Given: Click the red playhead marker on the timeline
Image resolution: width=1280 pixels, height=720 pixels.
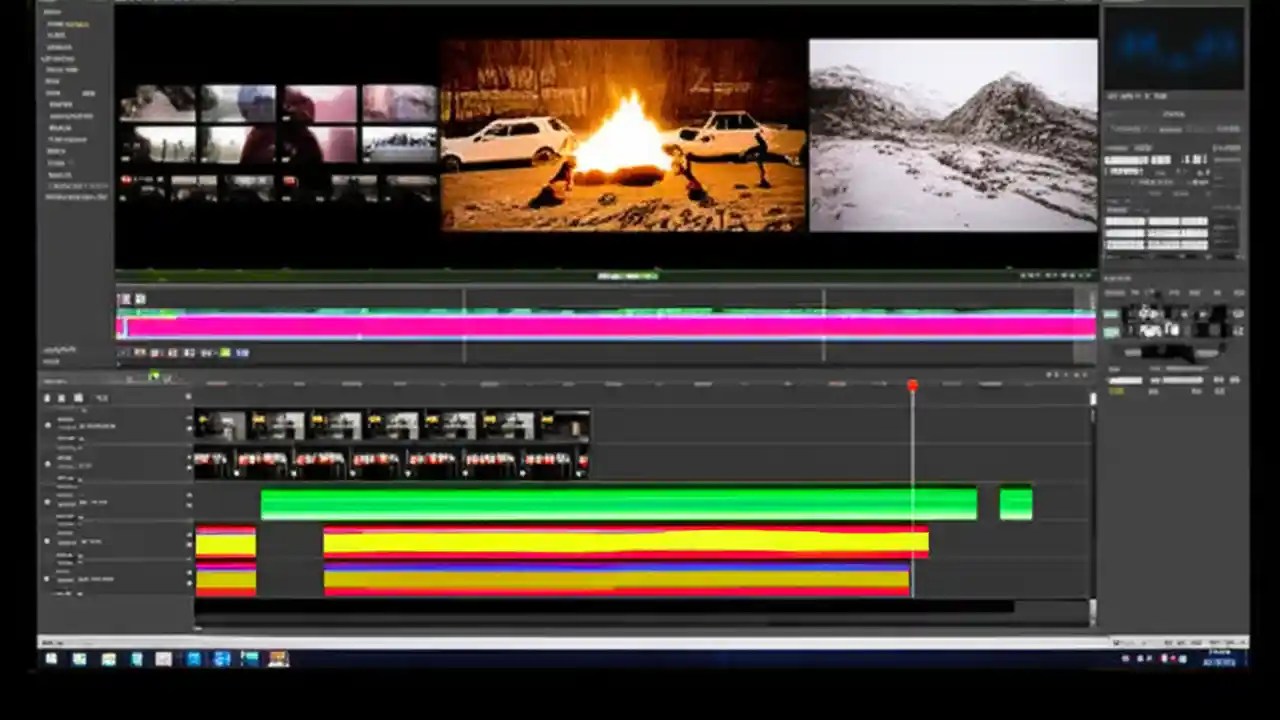Looking at the screenshot, I should tap(912, 385).
